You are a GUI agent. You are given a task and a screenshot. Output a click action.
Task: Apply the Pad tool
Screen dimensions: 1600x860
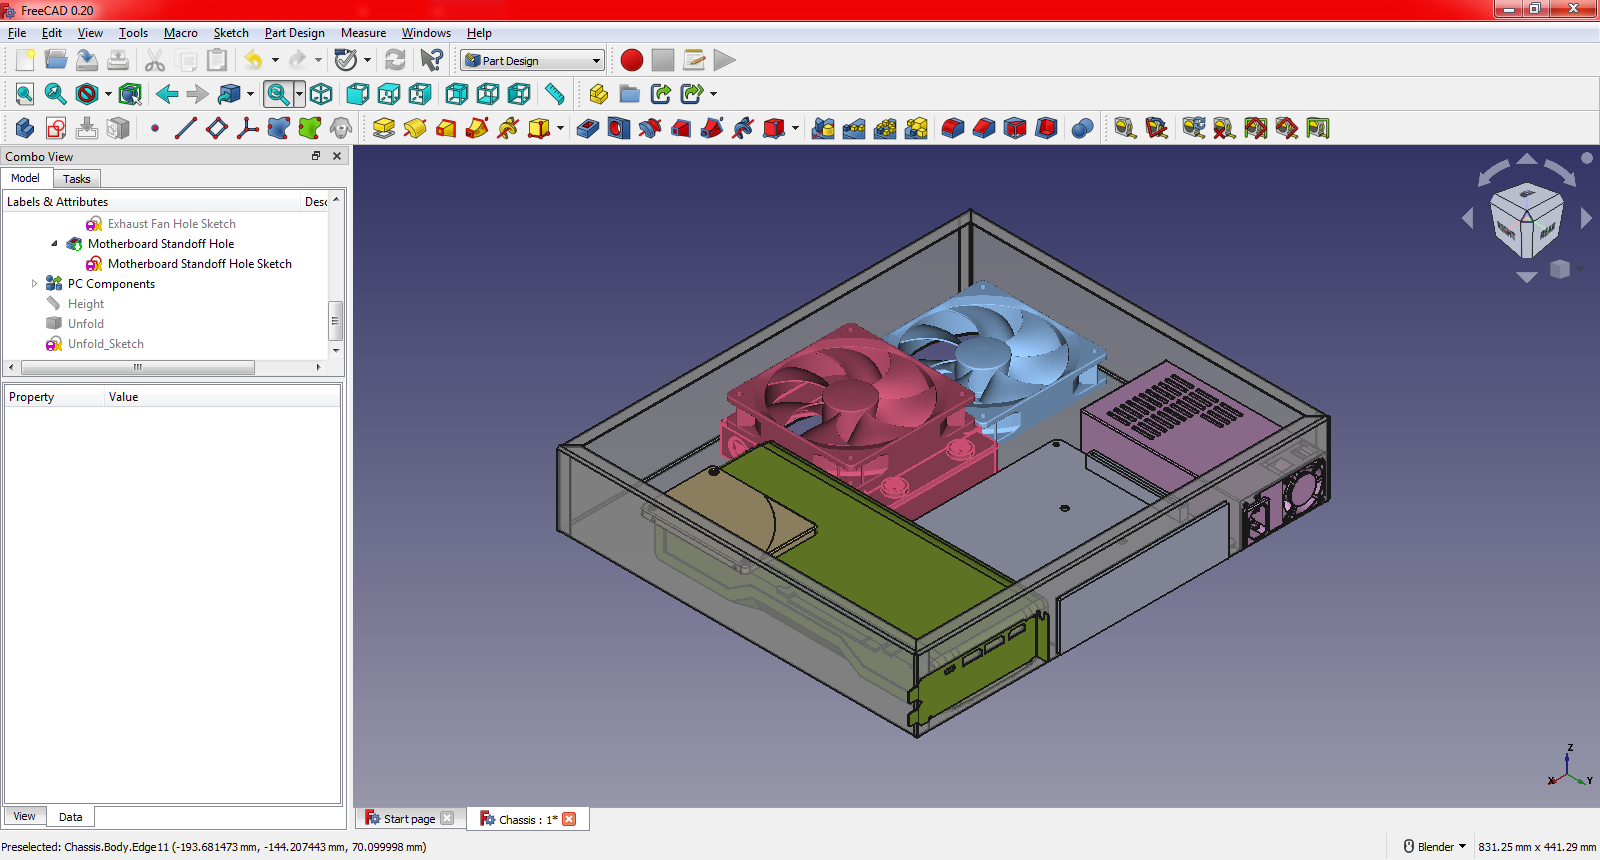point(384,128)
